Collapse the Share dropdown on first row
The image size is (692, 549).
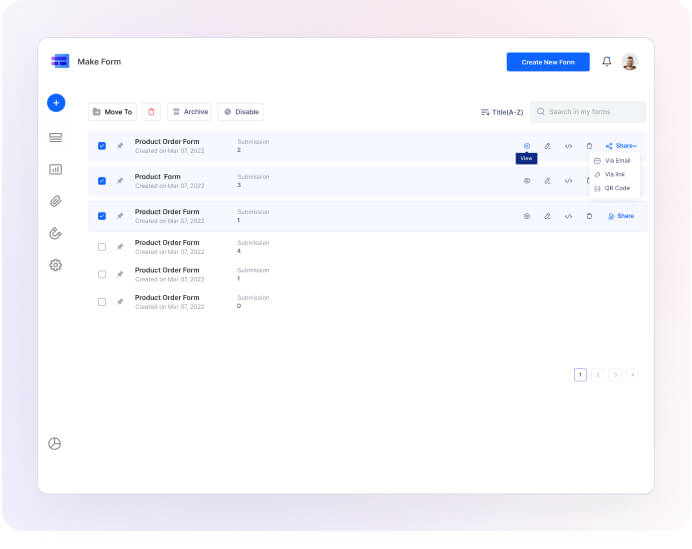(621, 146)
